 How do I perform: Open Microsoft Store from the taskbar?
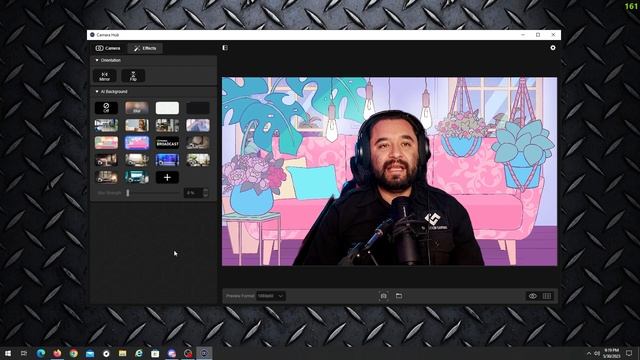pyautogui.click(x=155, y=353)
